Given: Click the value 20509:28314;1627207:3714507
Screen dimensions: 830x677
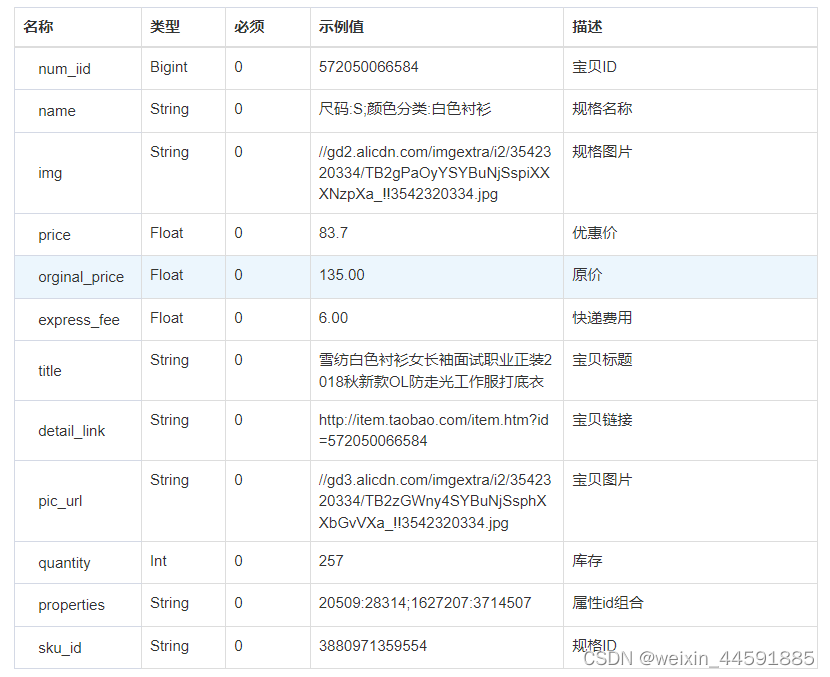Looking at the screenshot, I should click(x=425, y=603).
